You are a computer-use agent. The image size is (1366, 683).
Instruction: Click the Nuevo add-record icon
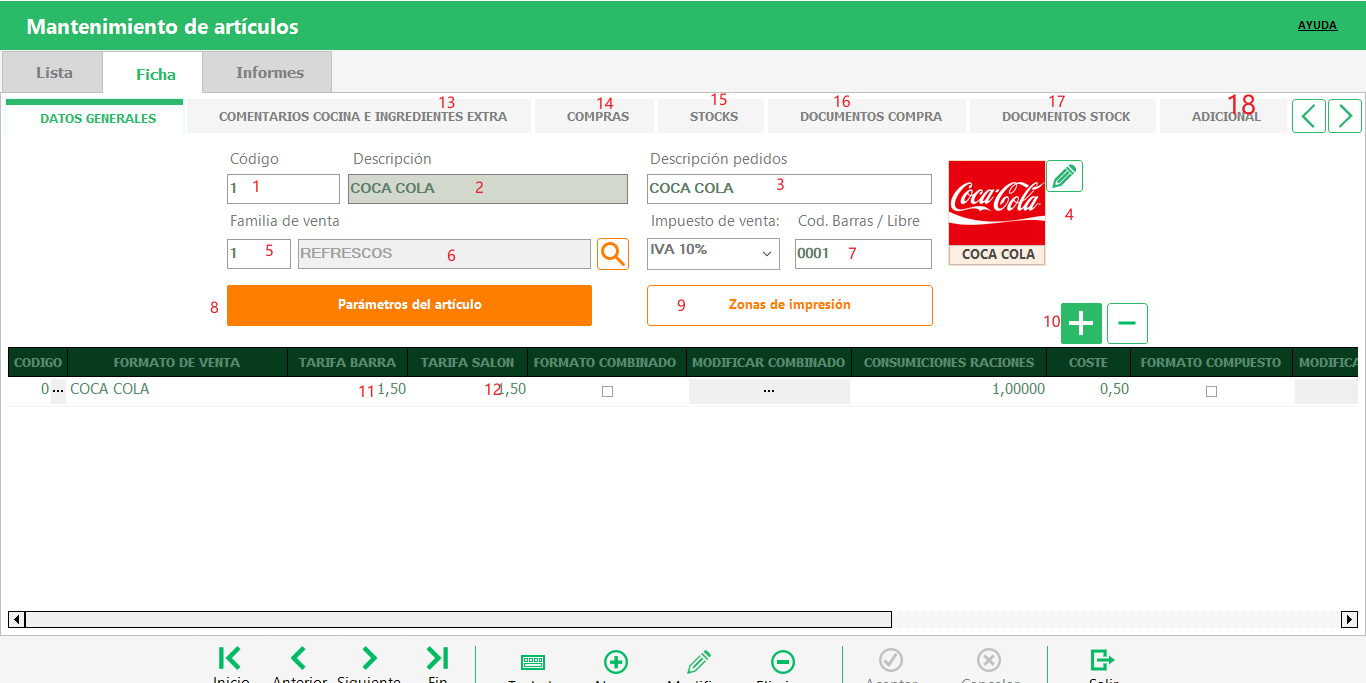[x=616, y=662]
